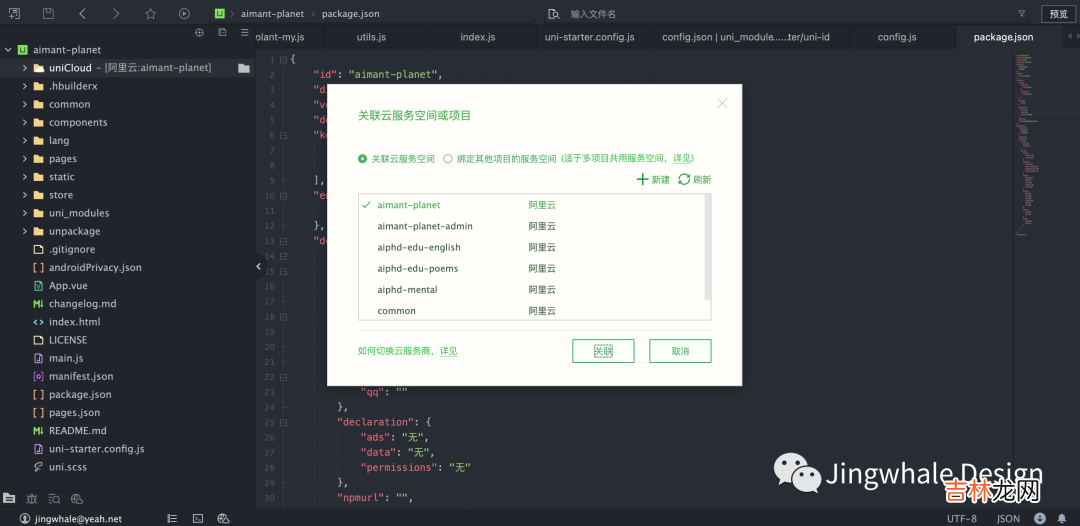This screenshot has width=1080, height=526.
Task: Click the run/play icon in toolbar
Action: coord(184,14)
